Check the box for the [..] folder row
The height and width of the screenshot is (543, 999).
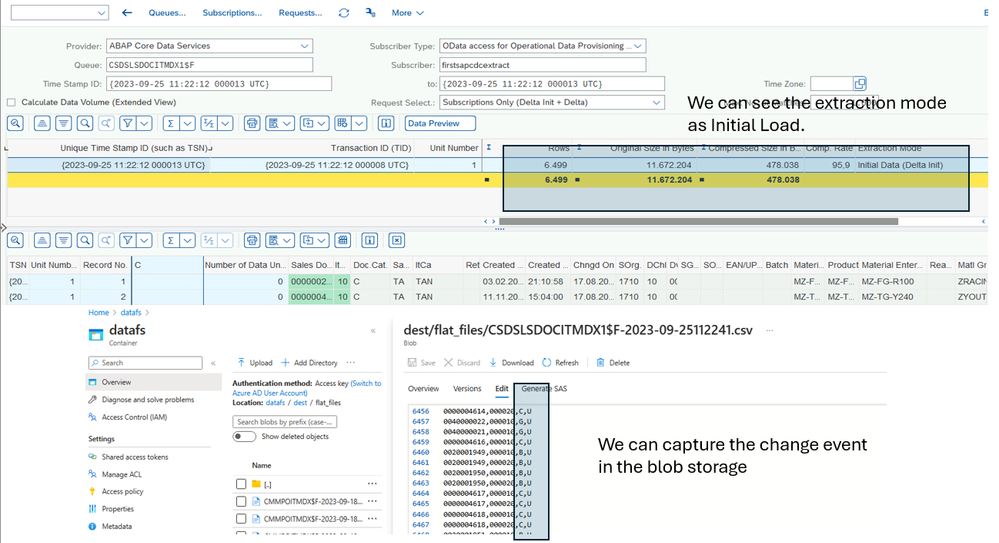point(241,484)
